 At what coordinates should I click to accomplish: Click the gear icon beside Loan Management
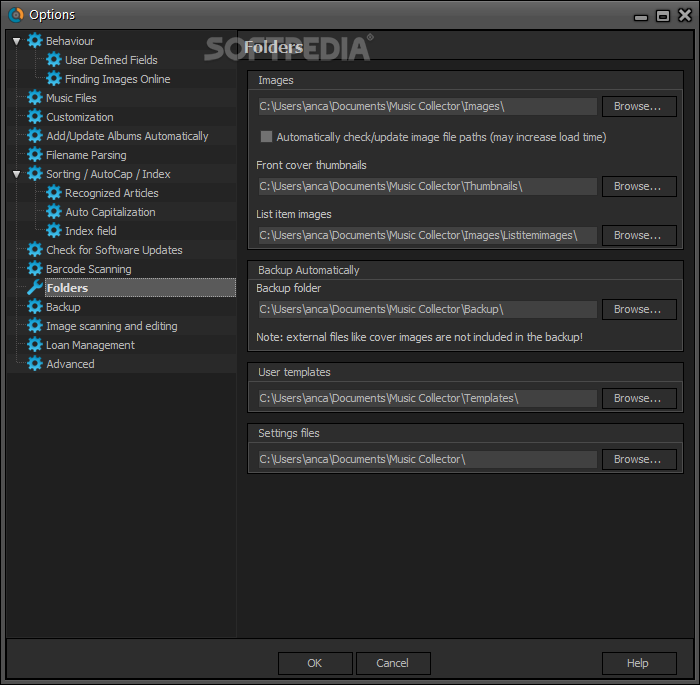(x=35, y=345)
